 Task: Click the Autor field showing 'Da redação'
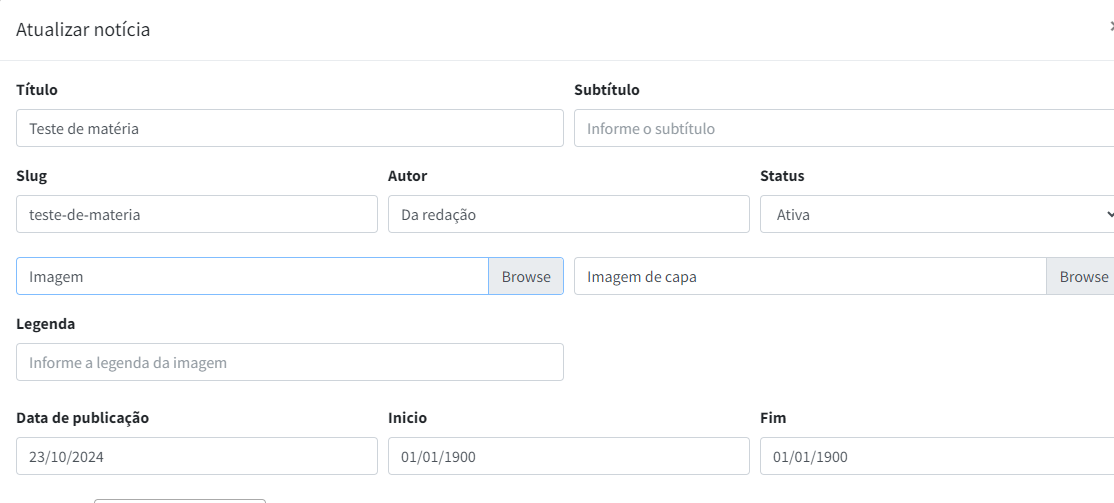coord(568,214)
